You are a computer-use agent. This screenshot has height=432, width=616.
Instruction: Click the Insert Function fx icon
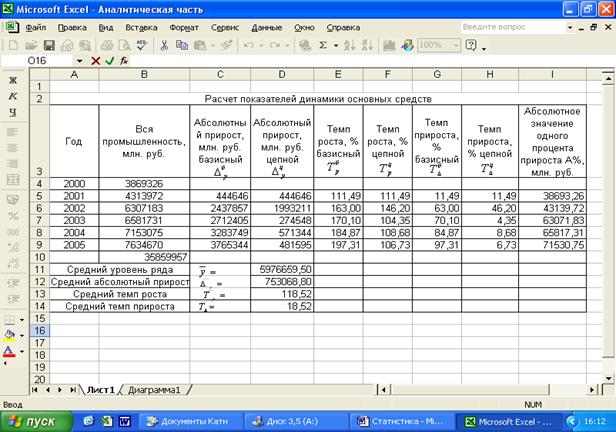124,61
